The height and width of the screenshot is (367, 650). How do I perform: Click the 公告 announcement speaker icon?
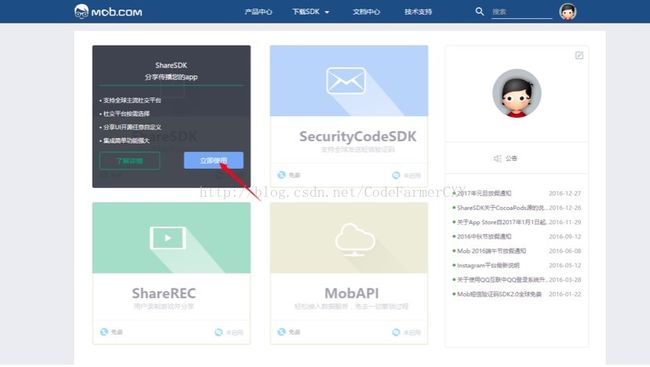click(497, 158)
